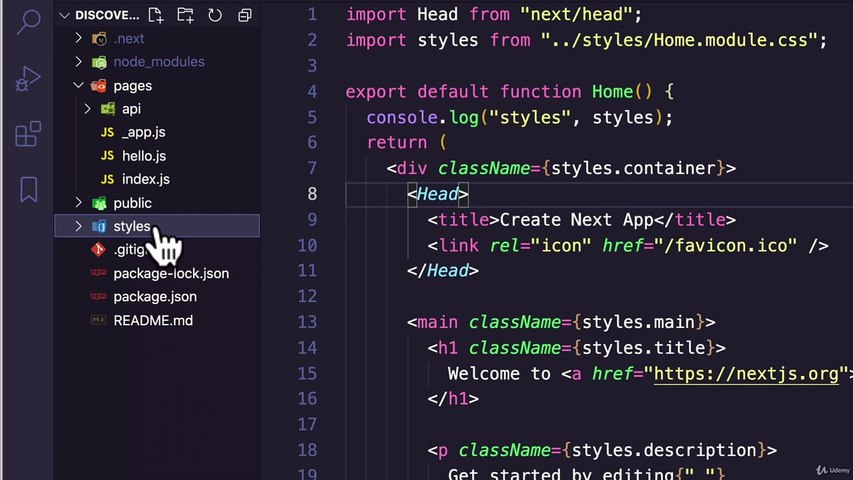Collapse the DISCOVE... project section

[65, 15]
